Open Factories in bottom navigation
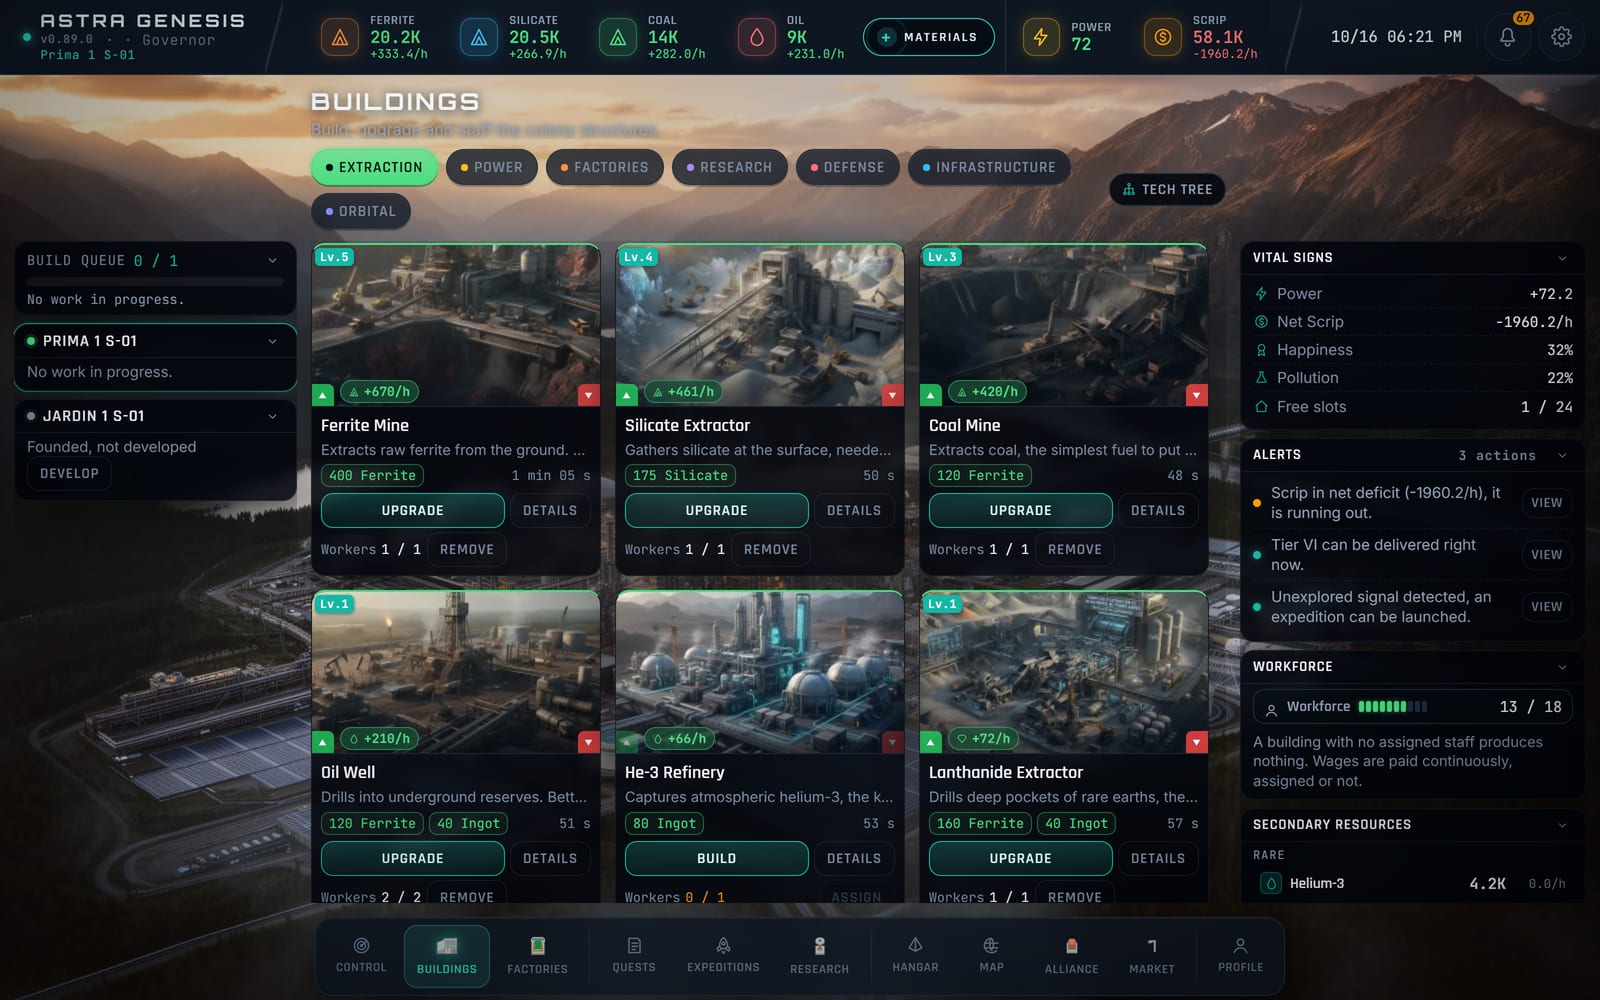The image size is (1600, 1000). [x=537, y=955]
